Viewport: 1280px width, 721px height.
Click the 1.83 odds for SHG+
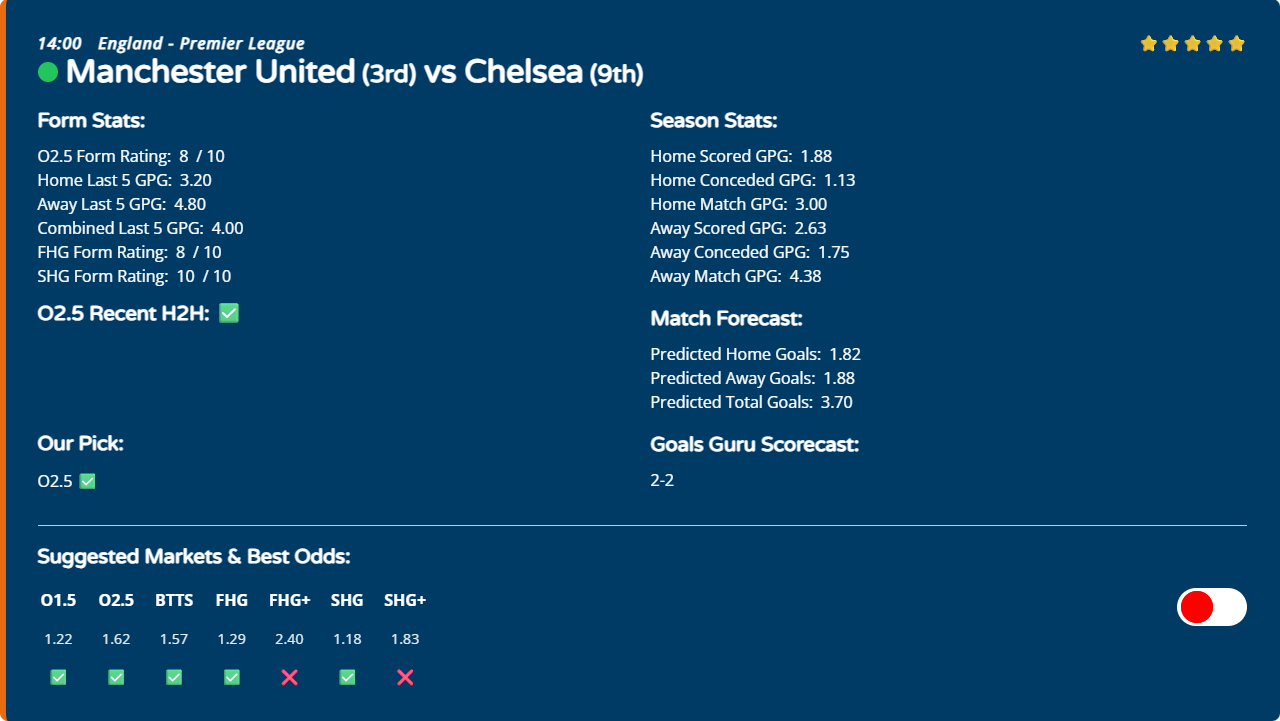point(405,639)
